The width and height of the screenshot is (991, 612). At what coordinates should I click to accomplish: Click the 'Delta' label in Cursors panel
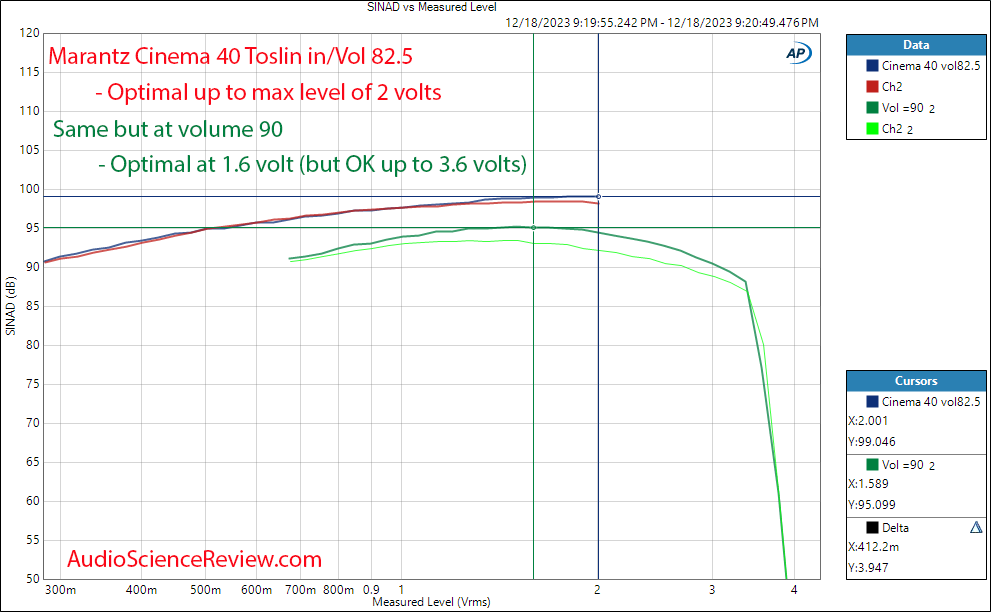[895, 527]
